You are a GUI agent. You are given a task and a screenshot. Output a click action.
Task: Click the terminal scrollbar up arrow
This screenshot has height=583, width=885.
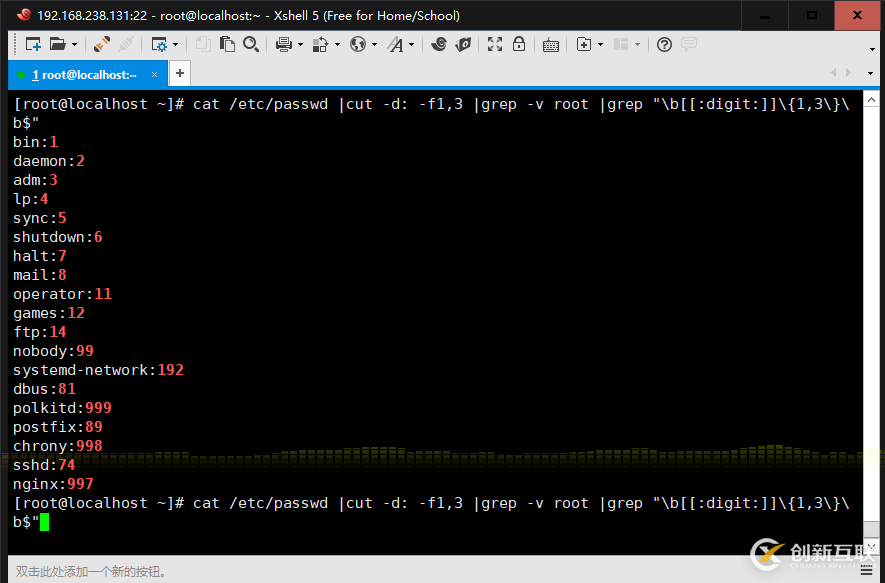pos(871,100)
